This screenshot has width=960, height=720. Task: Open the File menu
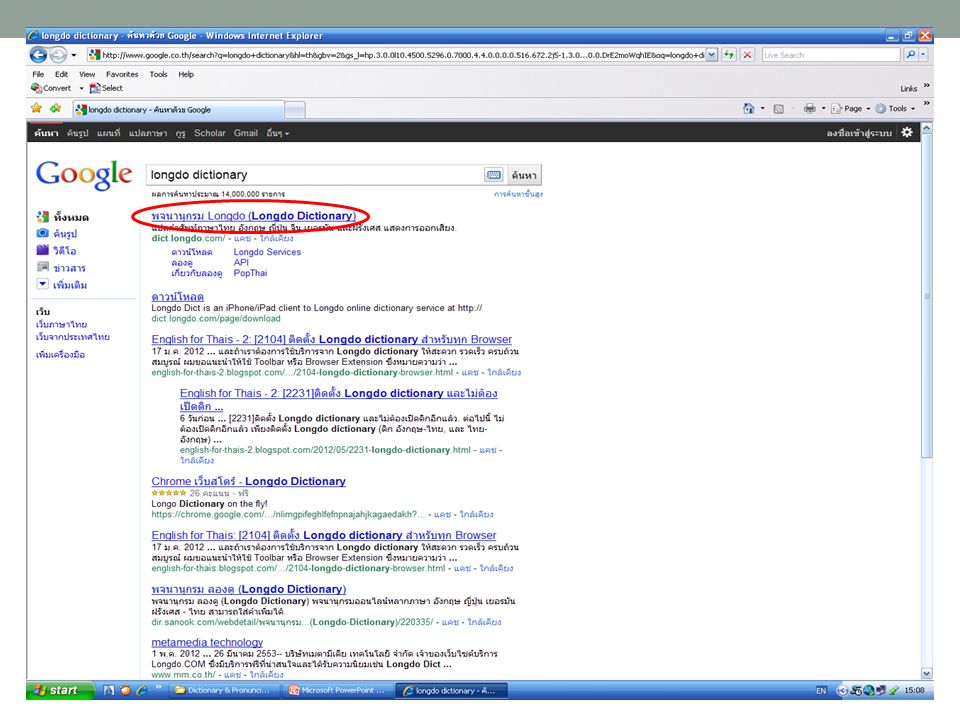[38, 74]
